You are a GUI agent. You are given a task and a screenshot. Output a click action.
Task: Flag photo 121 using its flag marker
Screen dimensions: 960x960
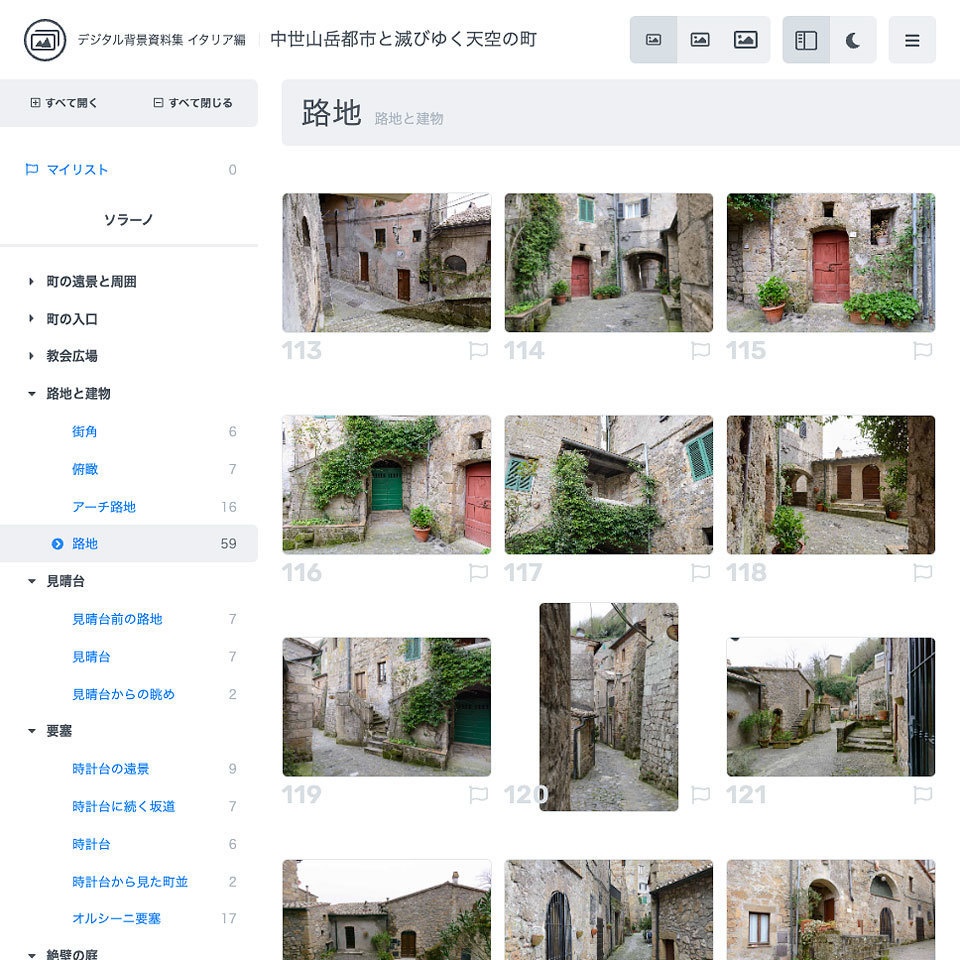click(x=922, y=794)
